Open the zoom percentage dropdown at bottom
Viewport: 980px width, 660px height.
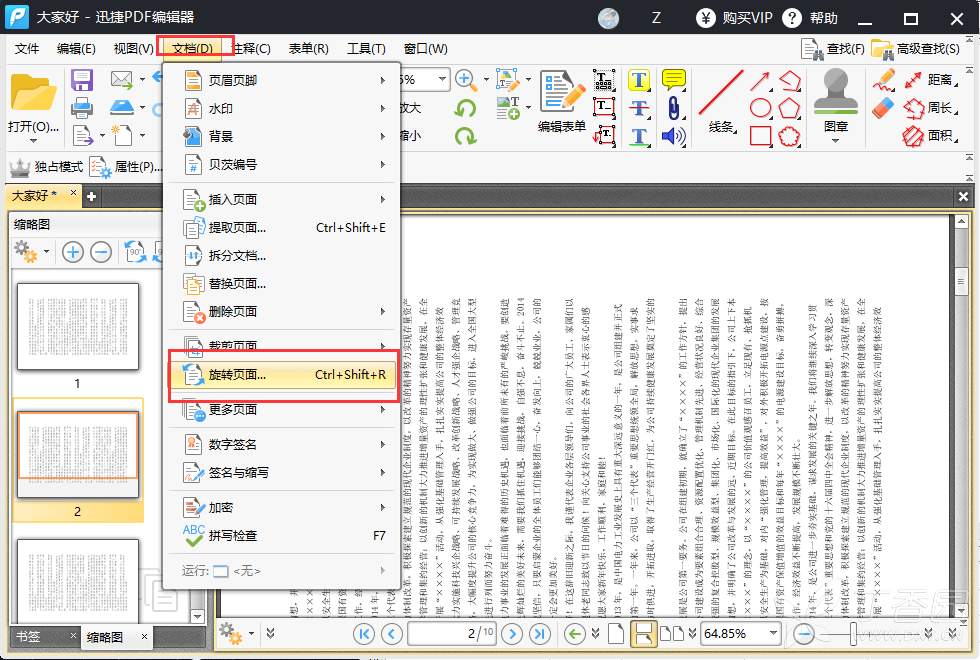tap(772, 634)
